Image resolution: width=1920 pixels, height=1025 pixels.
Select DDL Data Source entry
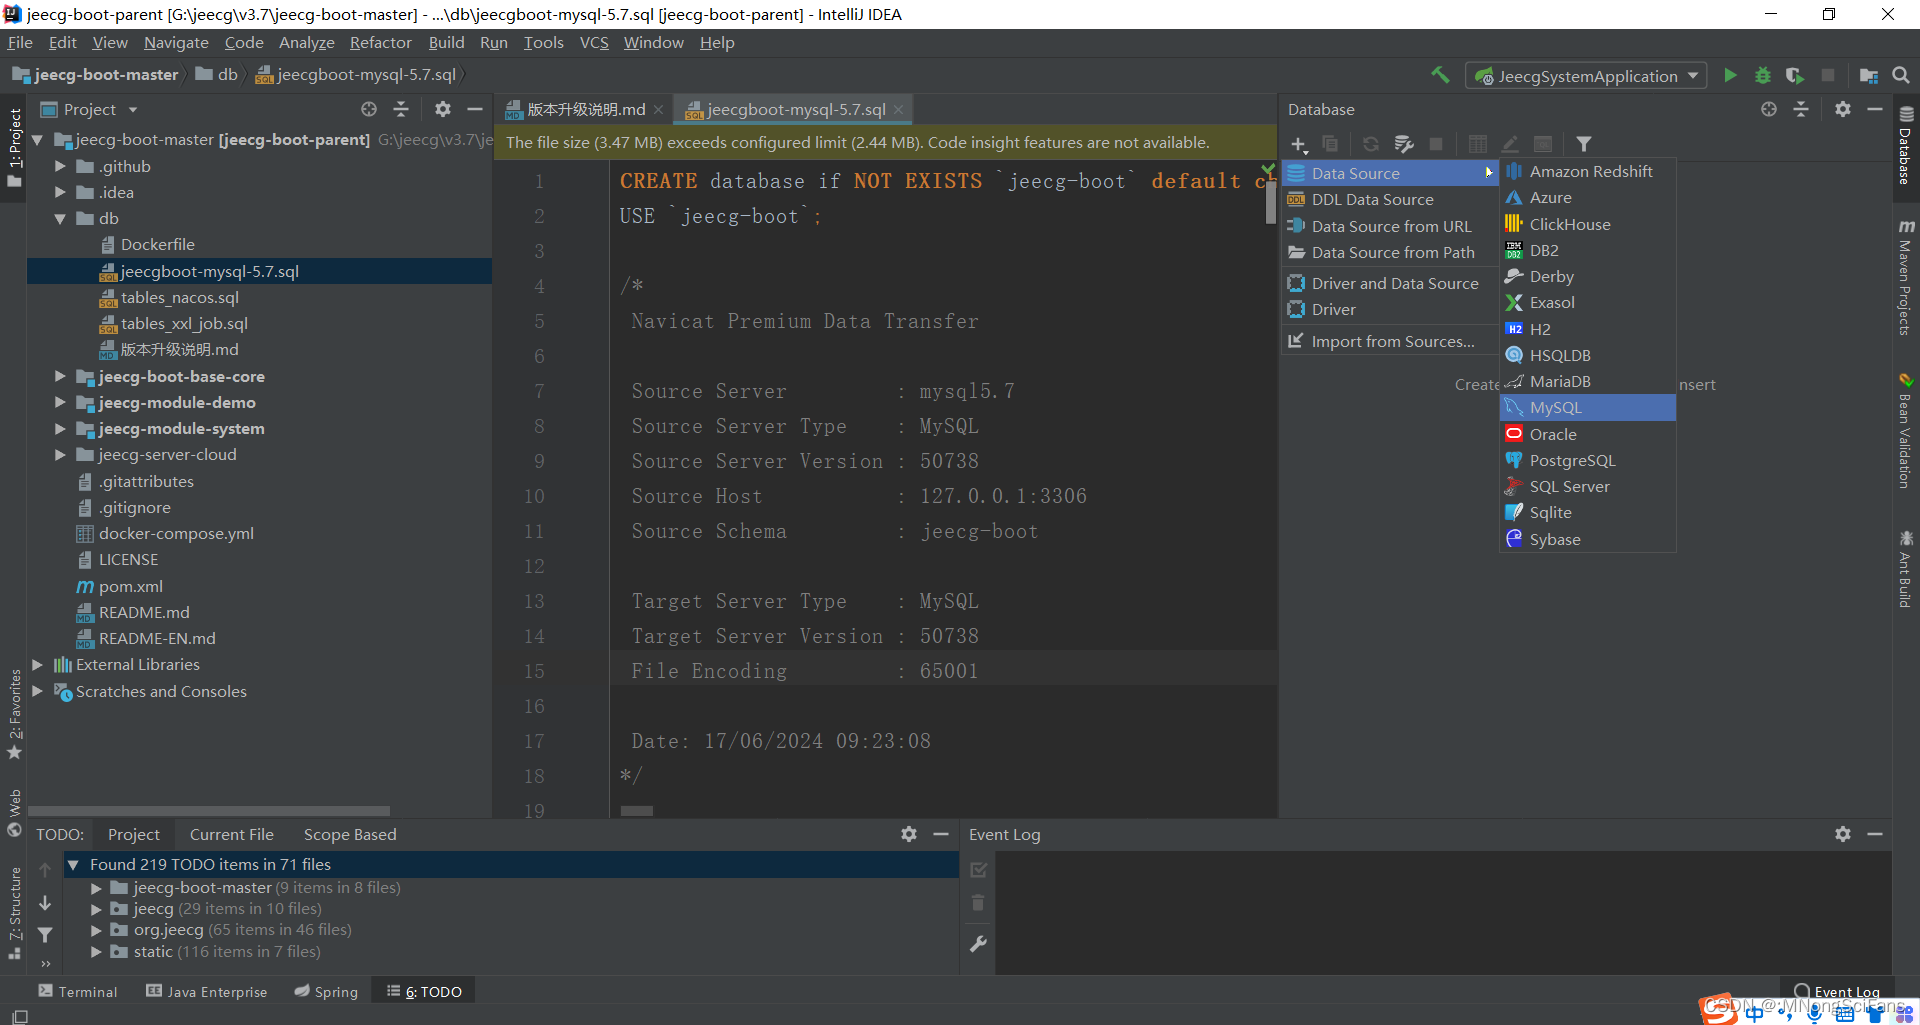[x=1390, y=199]
